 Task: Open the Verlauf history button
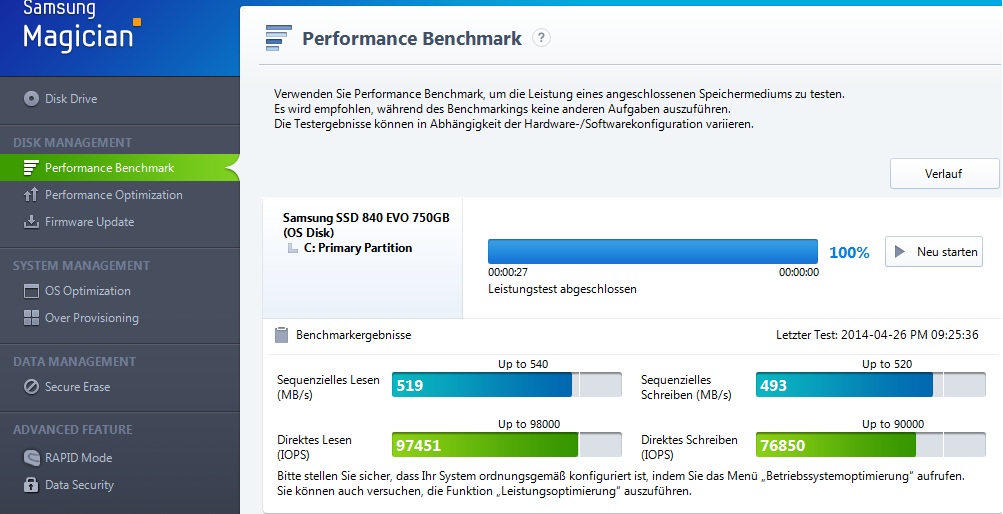(x=944, y=173)
